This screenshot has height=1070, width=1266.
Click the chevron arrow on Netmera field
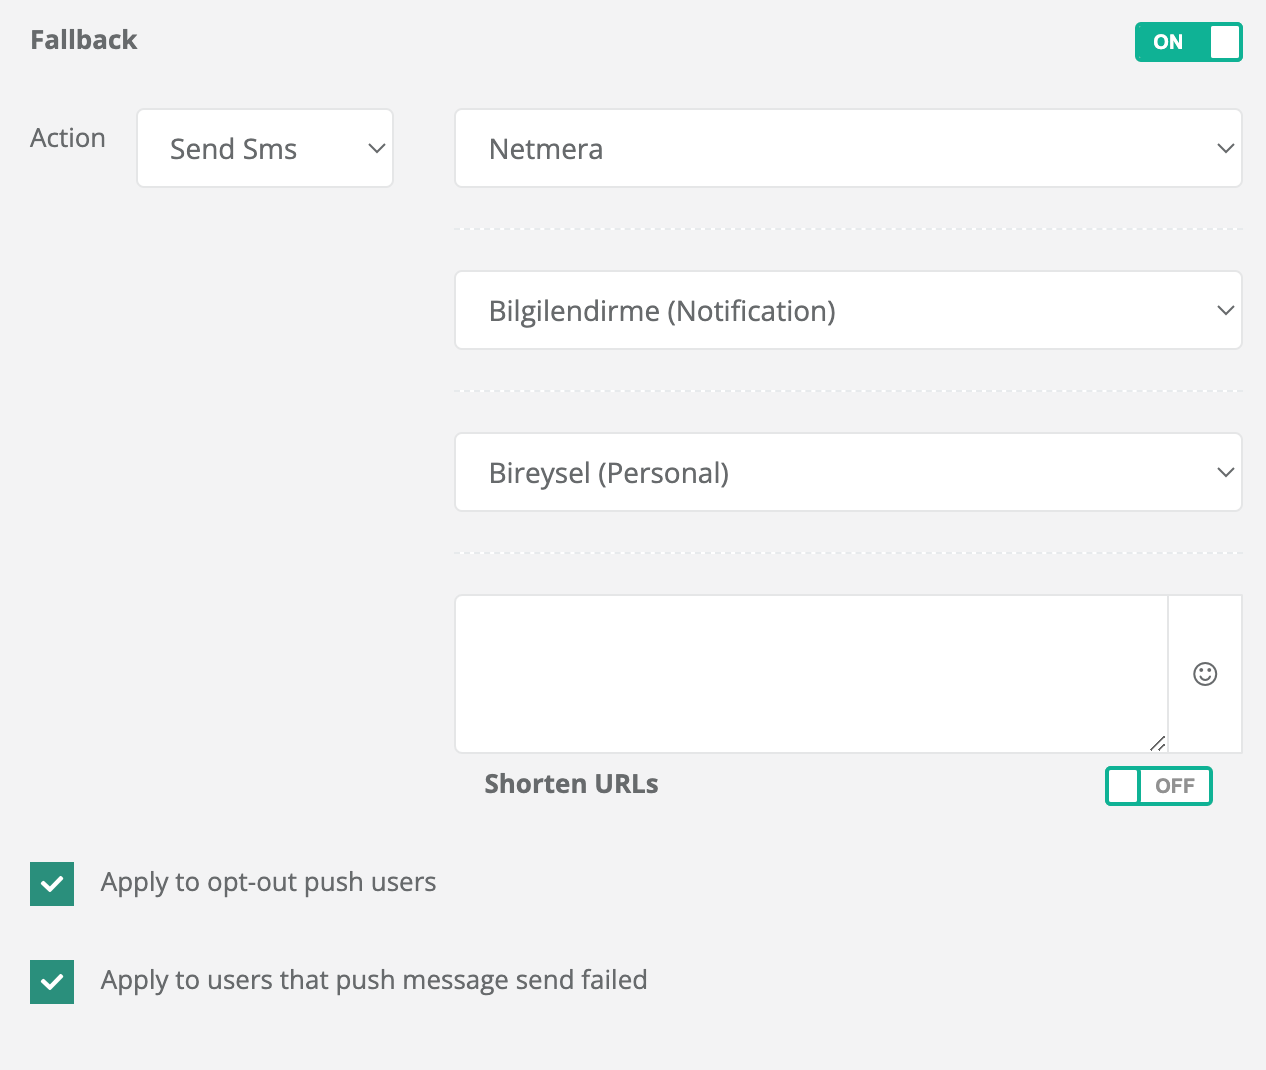(1225, 149)
